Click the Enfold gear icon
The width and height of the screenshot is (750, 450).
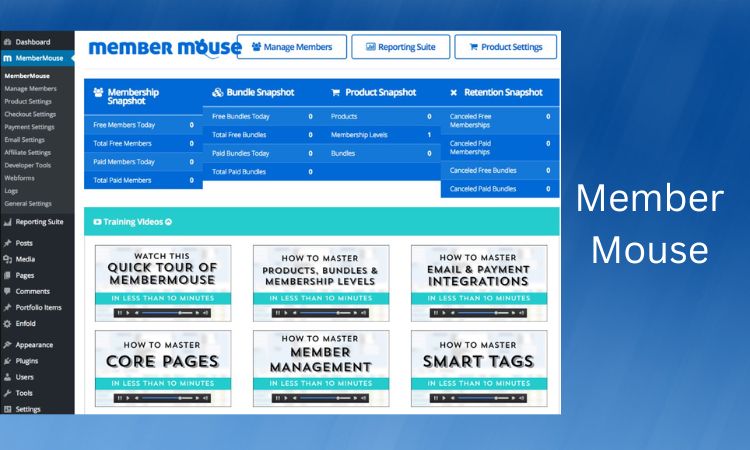(8, 324)
